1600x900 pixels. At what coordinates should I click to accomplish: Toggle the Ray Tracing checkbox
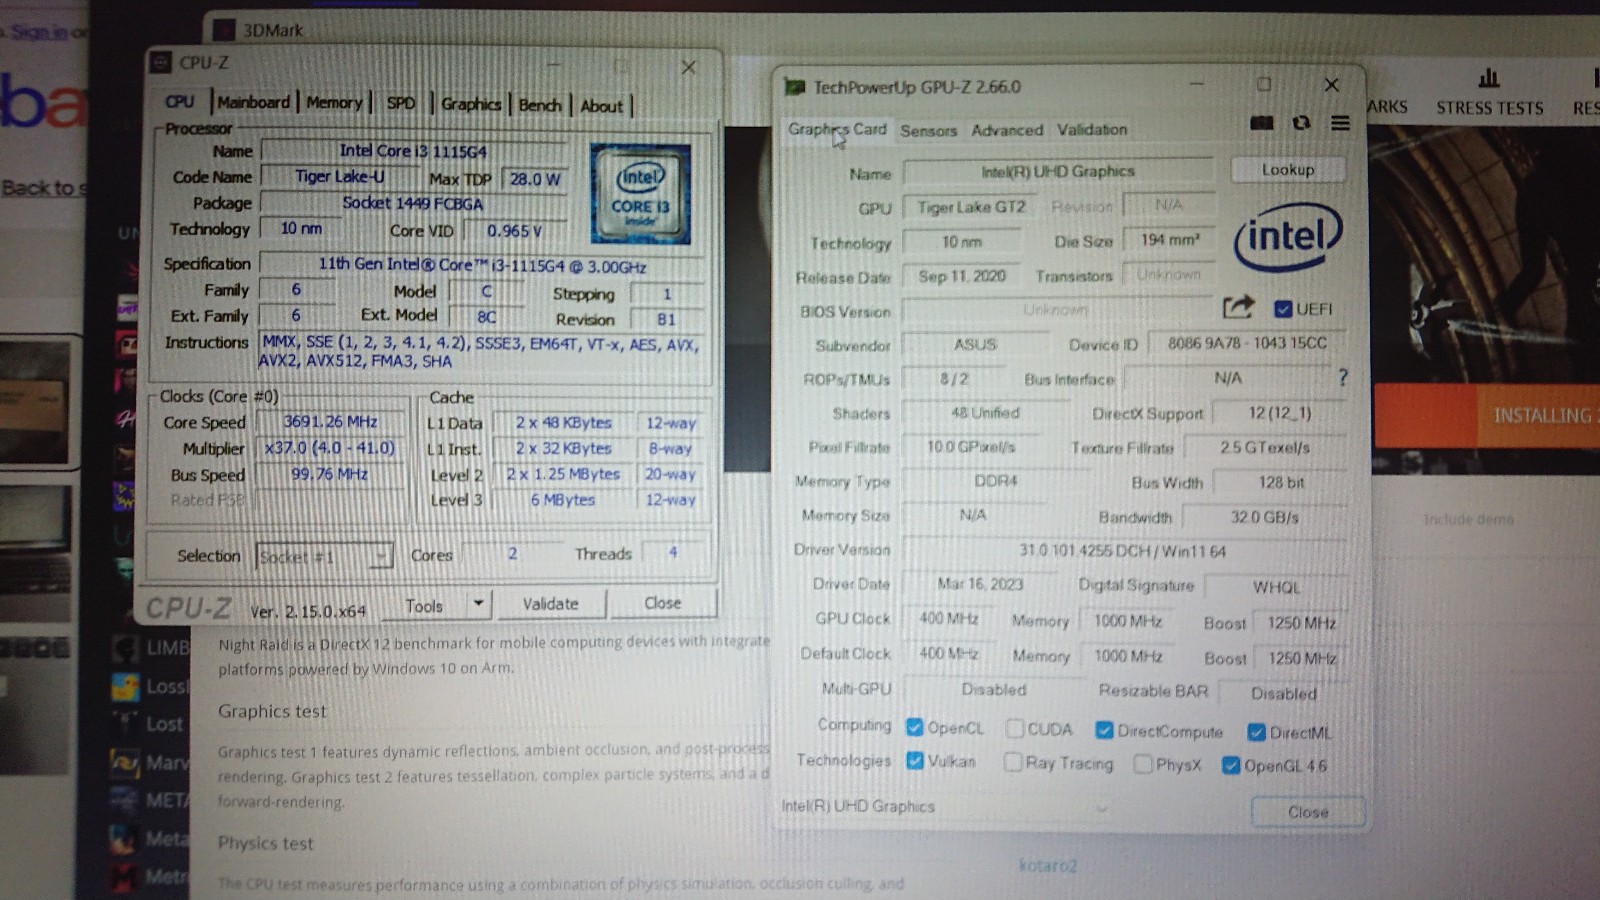click(x=1013, y=762)
